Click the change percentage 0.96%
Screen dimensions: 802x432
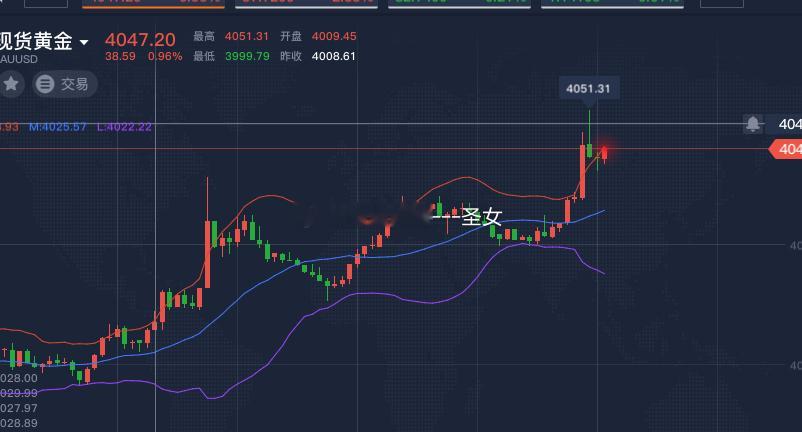tap(165, 56)
